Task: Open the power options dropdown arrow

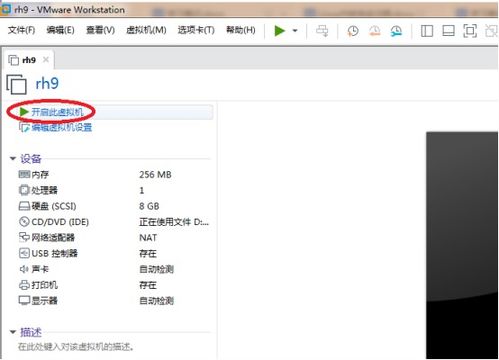Action: click(x=295, y=31)
